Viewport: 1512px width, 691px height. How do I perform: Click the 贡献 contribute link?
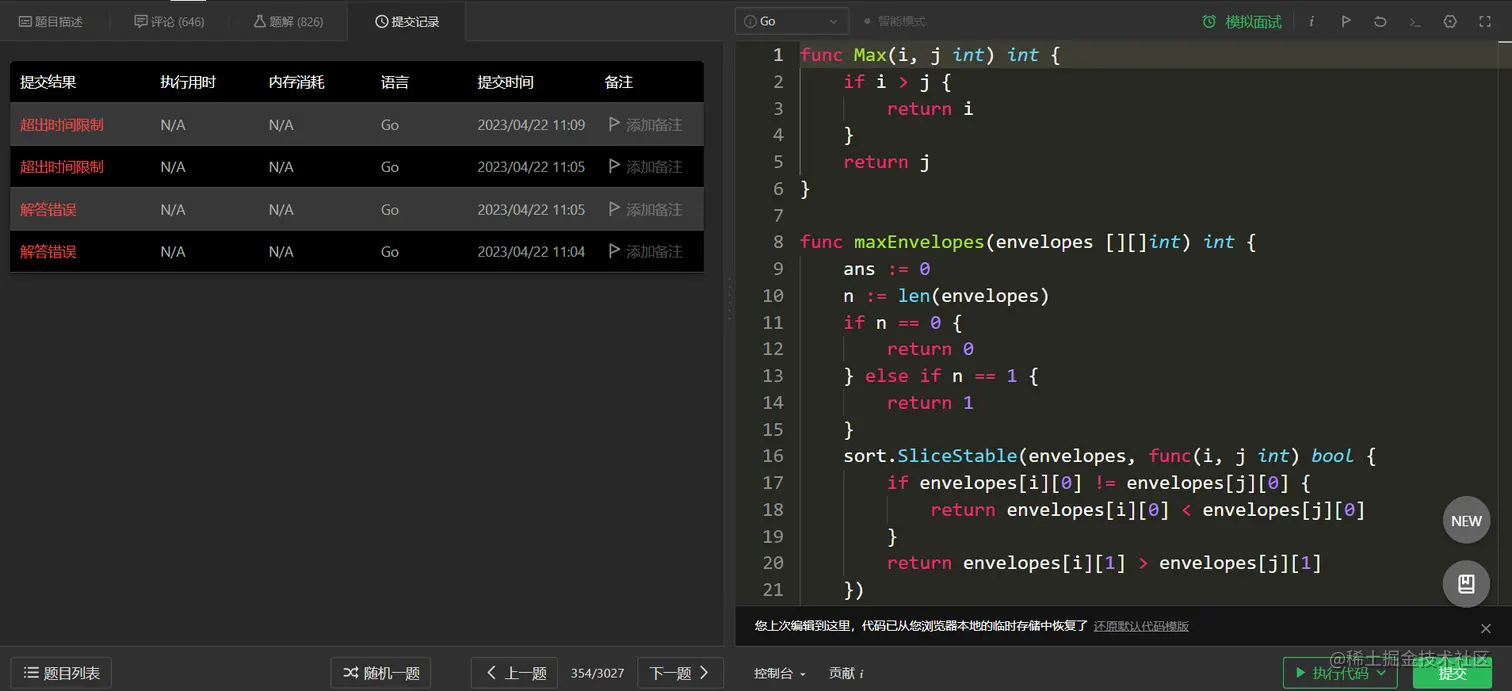coord(846,673)
